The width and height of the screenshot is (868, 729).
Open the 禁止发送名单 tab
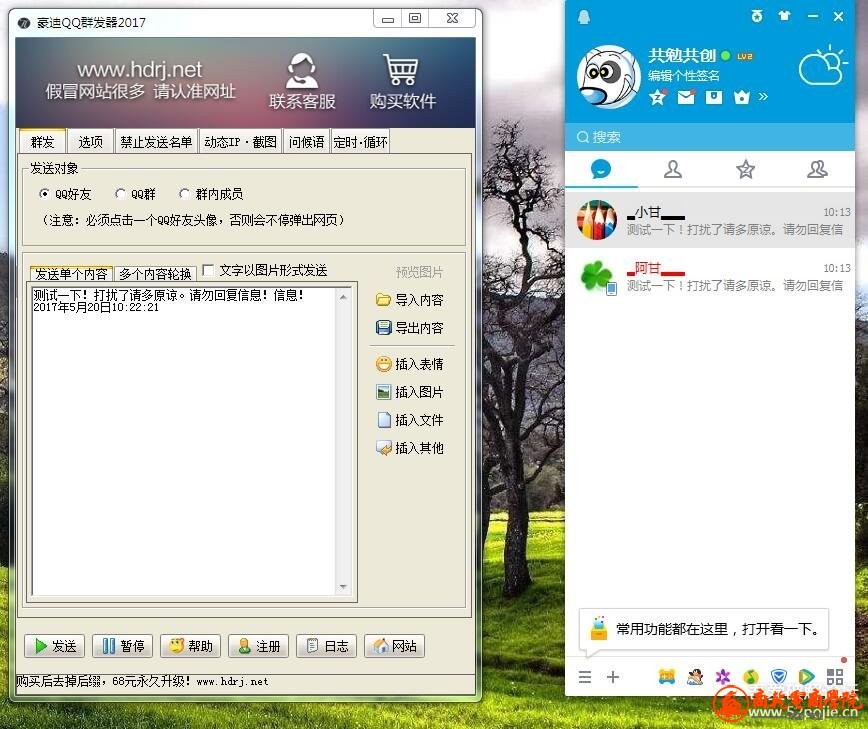tap(156, 142)
